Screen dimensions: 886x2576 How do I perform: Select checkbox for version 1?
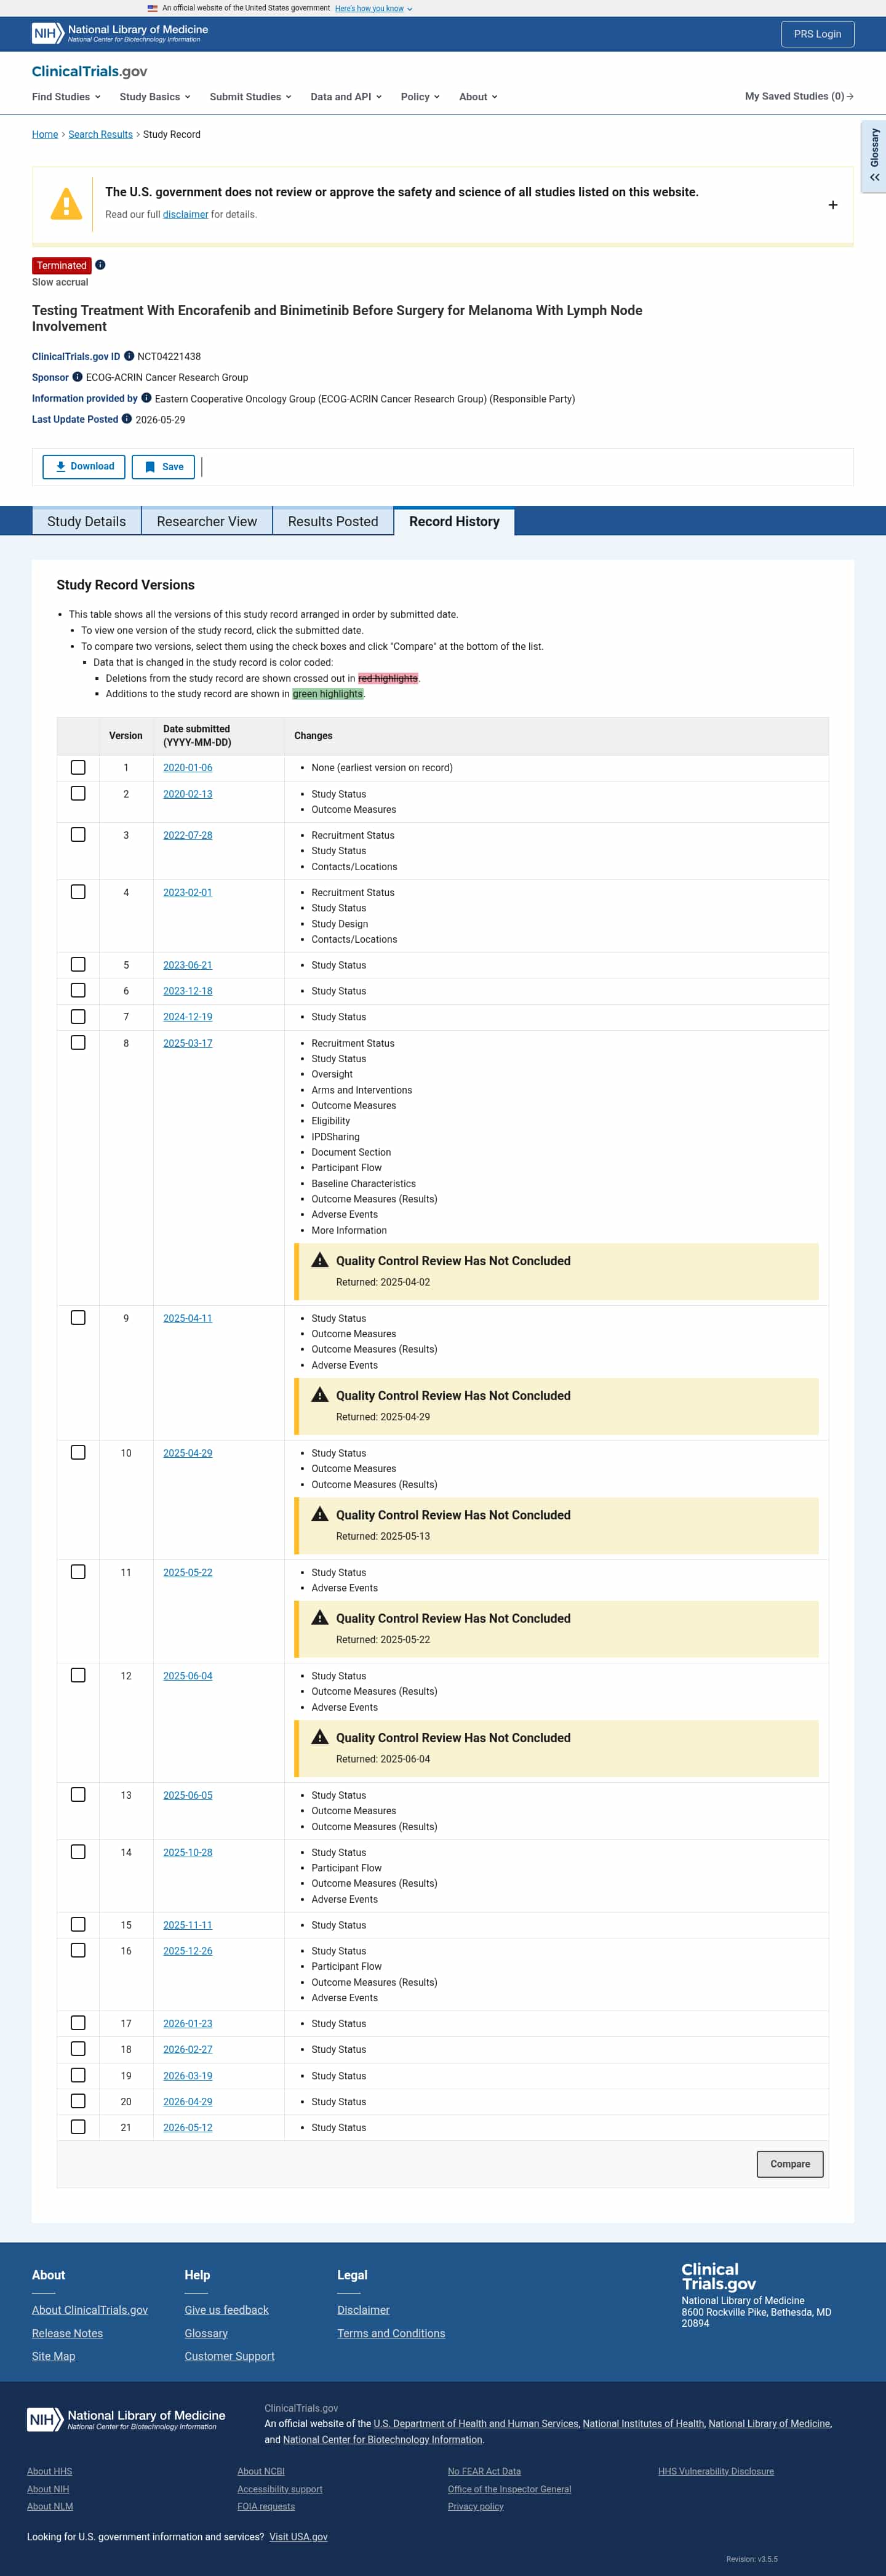coord(78,767)
